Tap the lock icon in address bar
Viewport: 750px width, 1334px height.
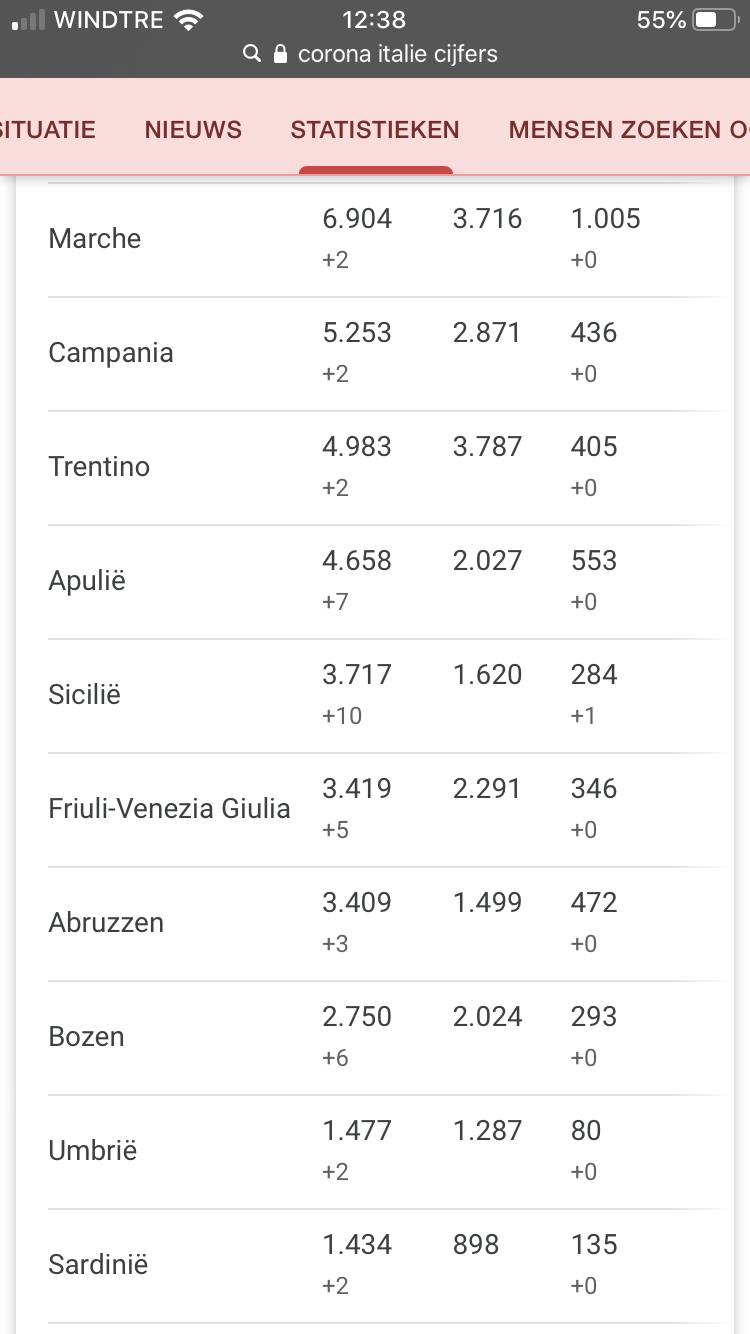point(280,54)
